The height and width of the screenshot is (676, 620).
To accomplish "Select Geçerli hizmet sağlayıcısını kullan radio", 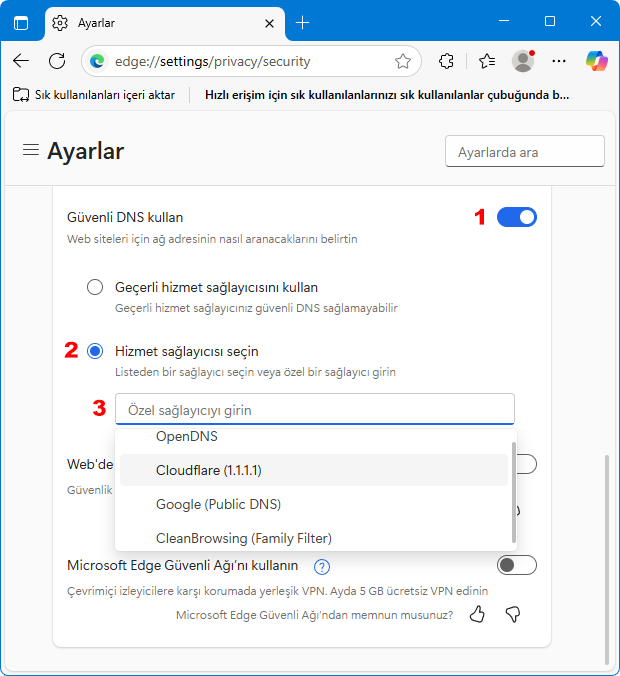I will pyautogui.click(x=95, y=287).
